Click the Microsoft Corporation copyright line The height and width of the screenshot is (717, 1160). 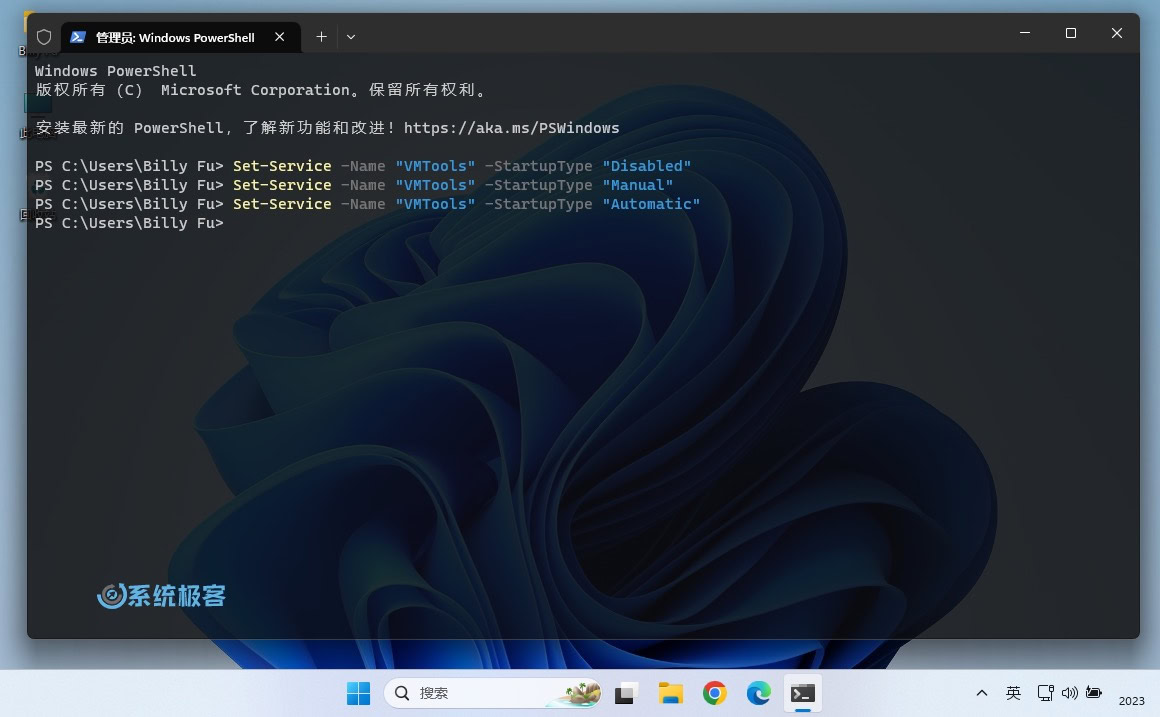coord(260,90)
